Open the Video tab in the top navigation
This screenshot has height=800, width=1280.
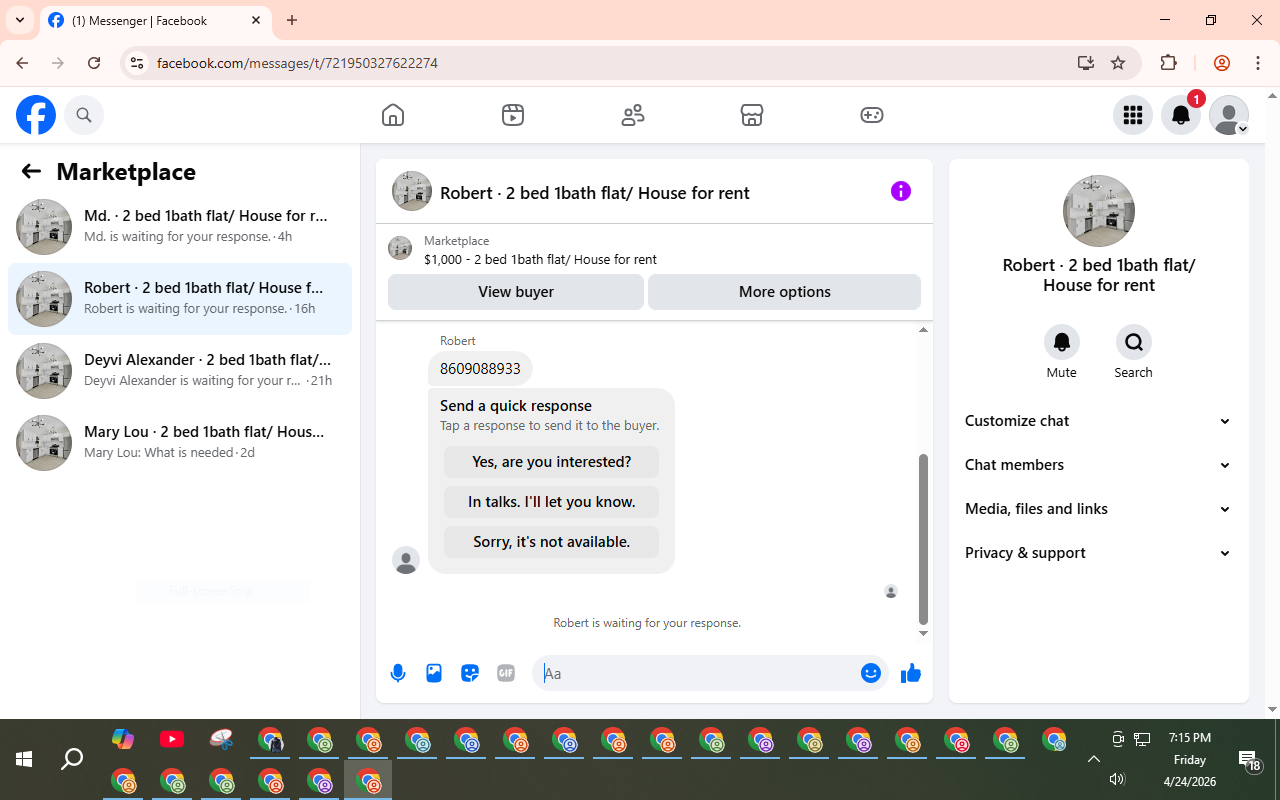513,115
